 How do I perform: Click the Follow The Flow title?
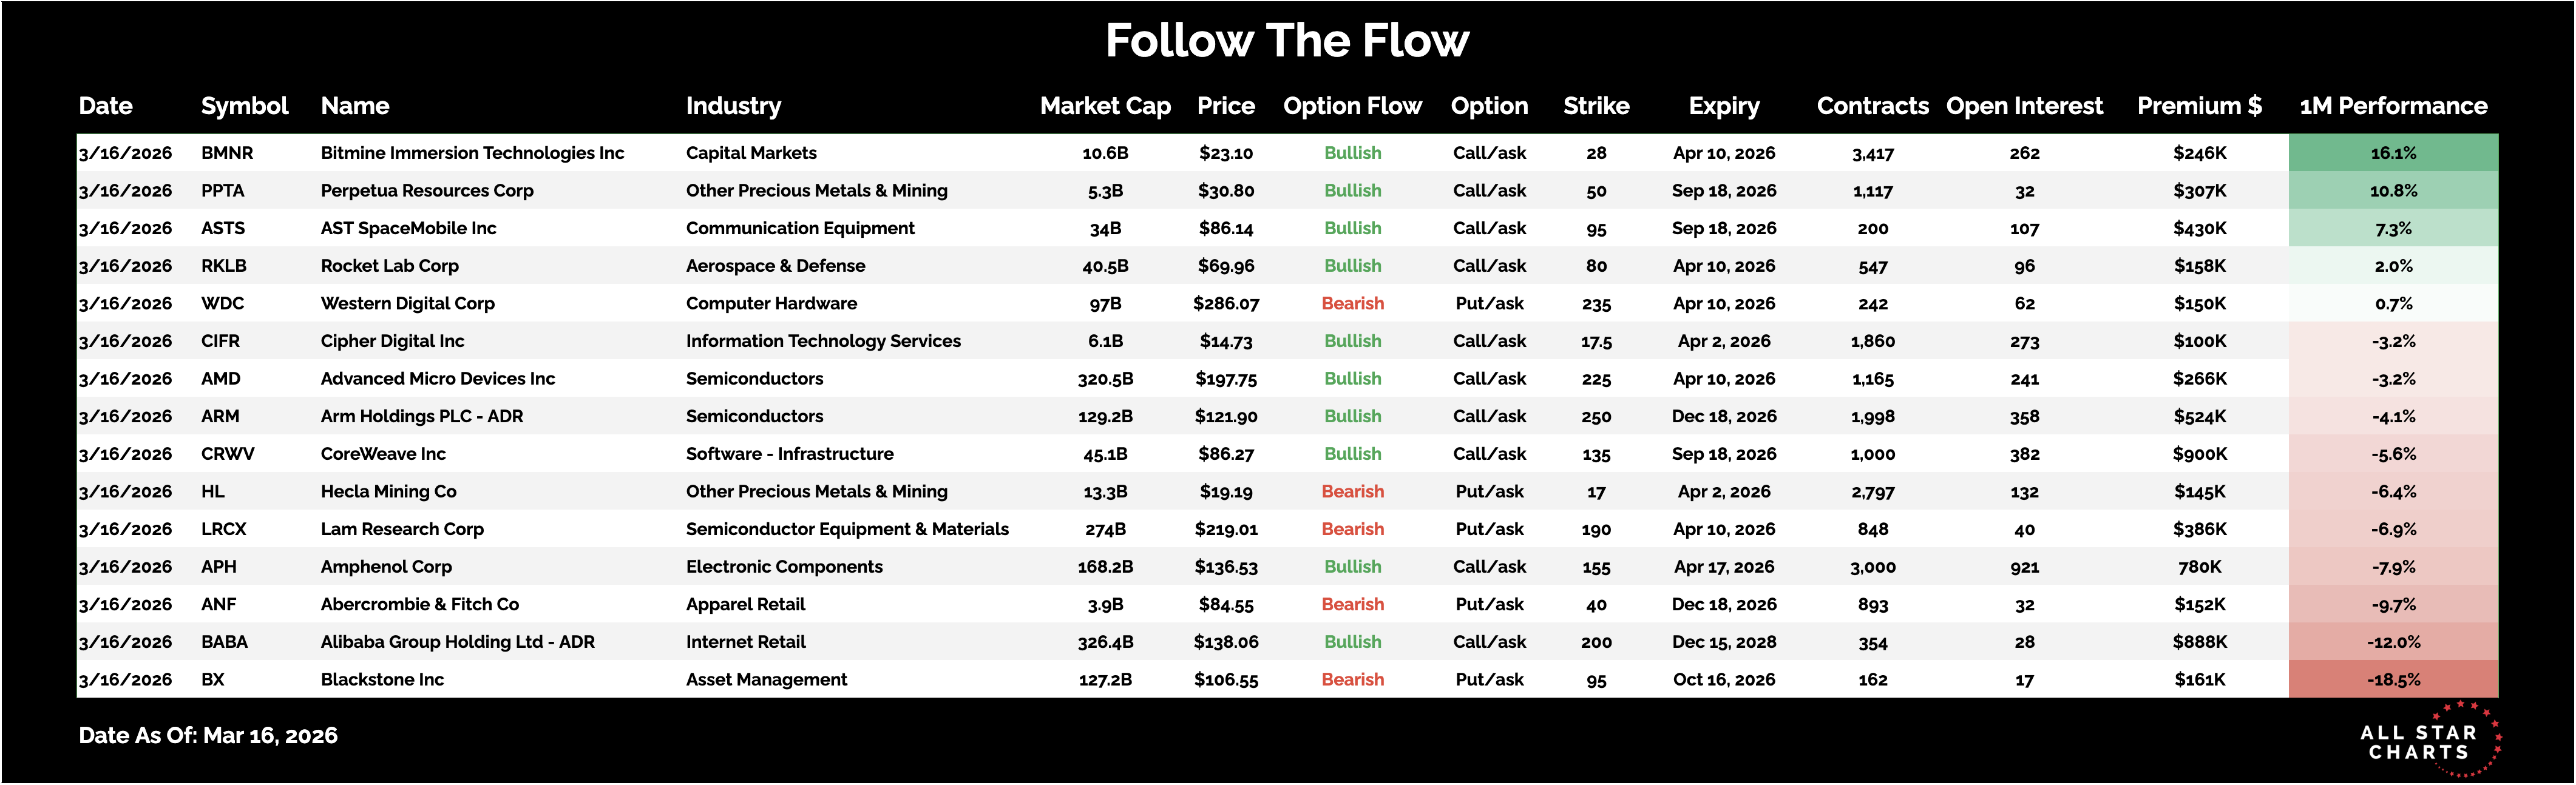coord(1287,41)
